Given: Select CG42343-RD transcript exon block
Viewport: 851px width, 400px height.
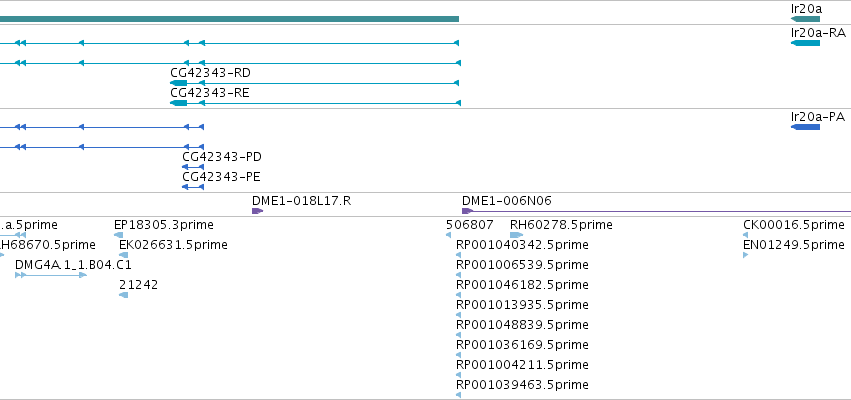Looking at the screenshot, I should 179,83.
